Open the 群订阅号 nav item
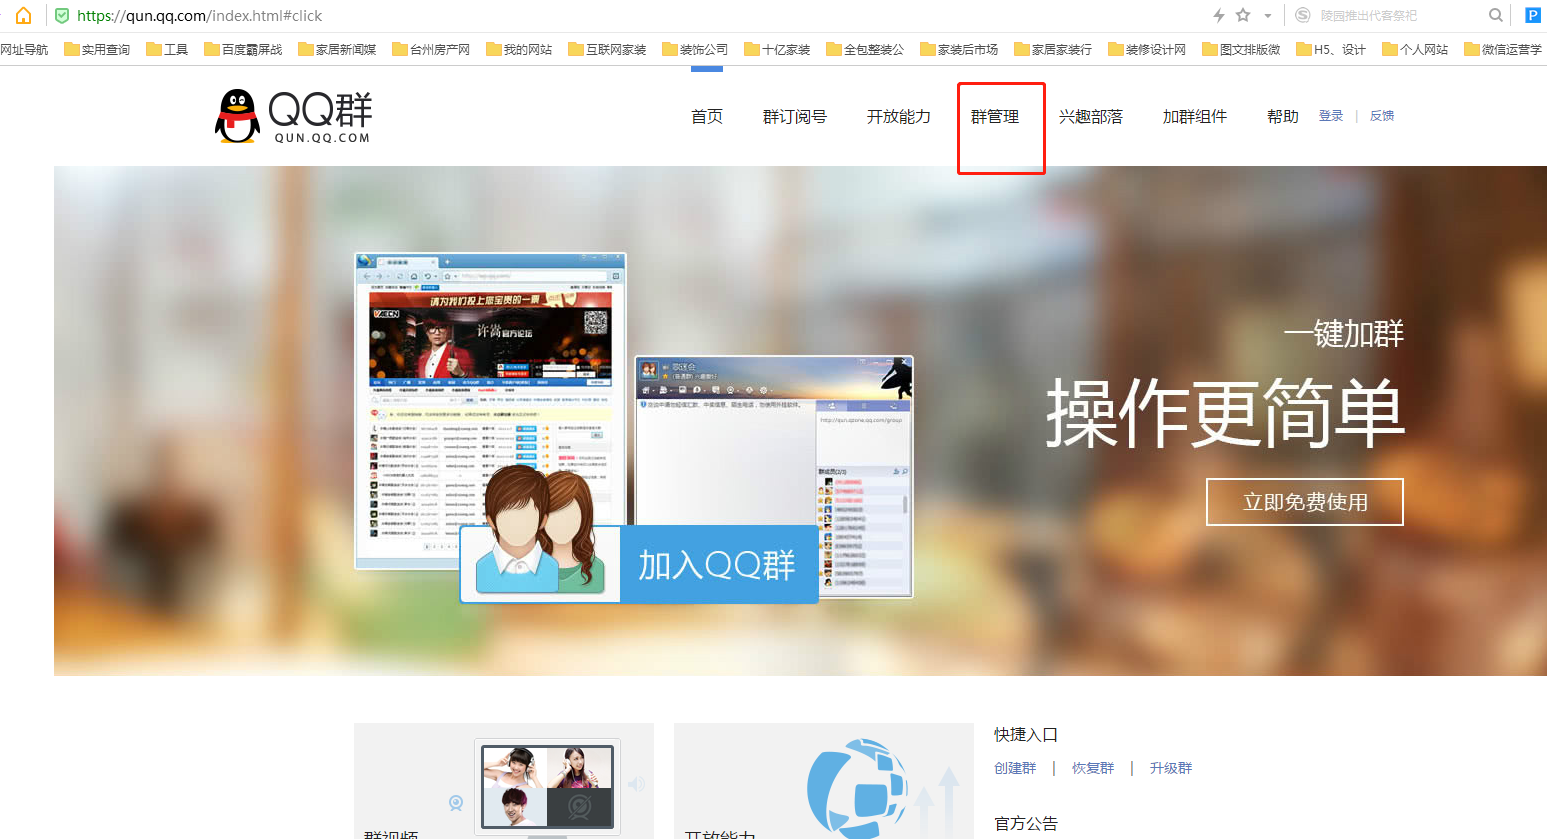This screenshot has height=839, width=1547. [795, 117]
